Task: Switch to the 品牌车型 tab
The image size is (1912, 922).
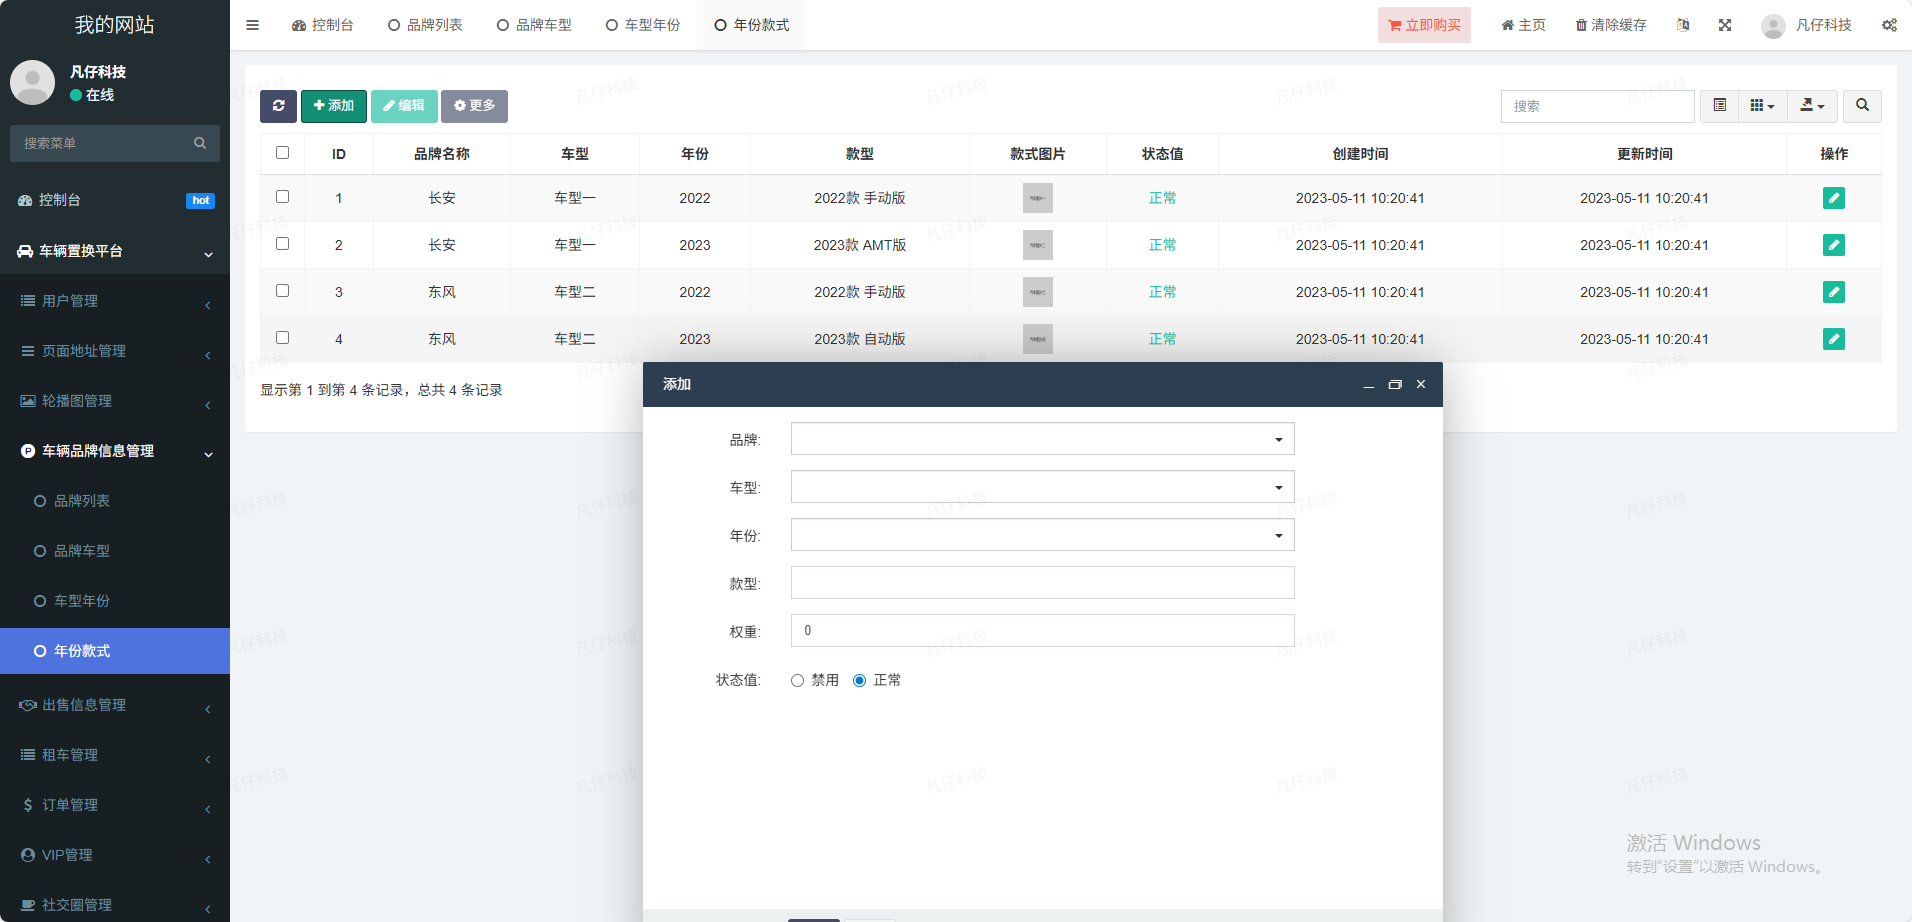Action: 534,25
